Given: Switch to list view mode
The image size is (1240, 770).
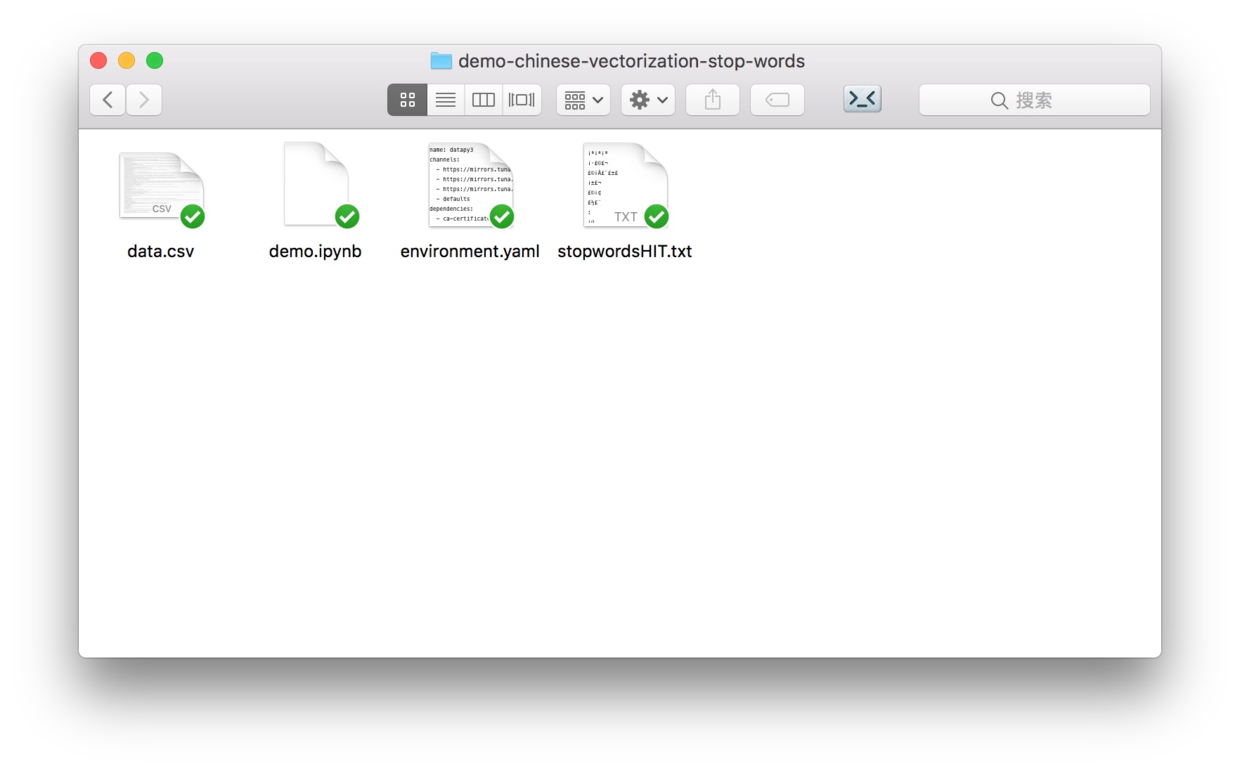Looking at the screenshot, I should pyautogui.click(x=446, y=100).
